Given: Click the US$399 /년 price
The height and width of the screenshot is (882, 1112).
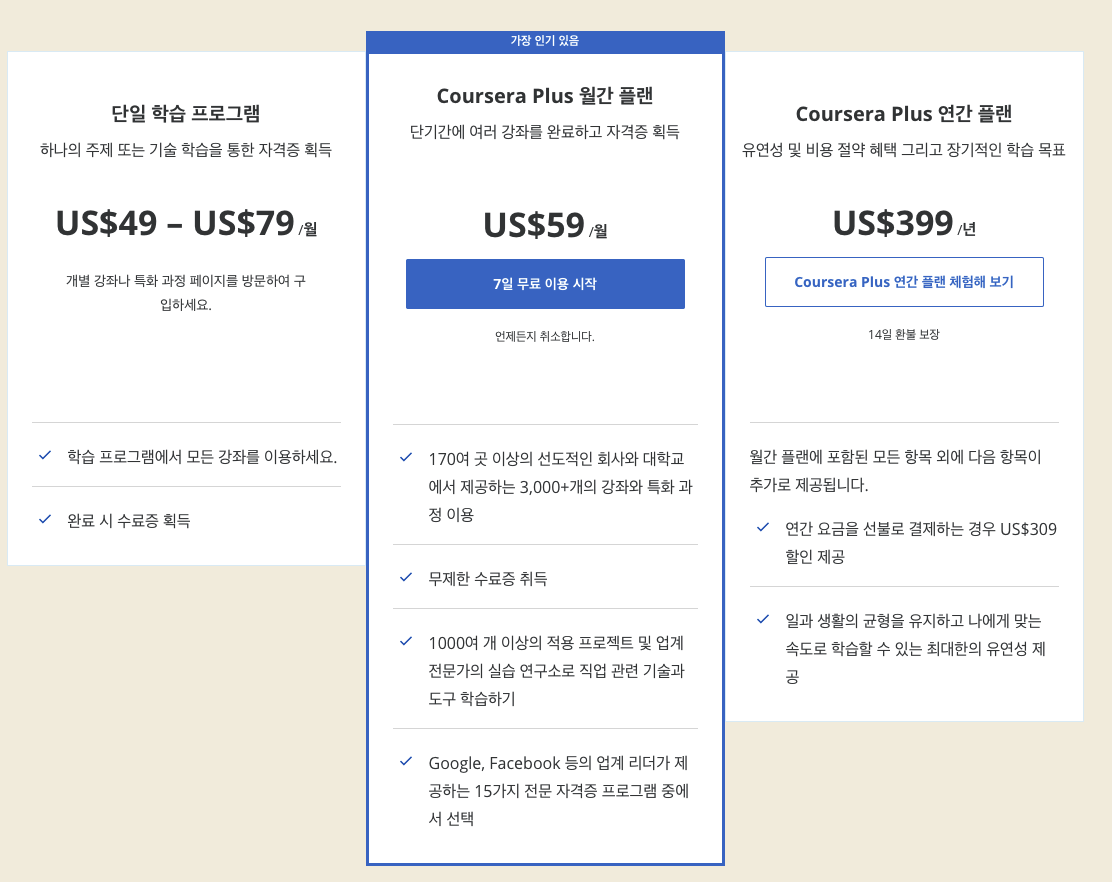Looking at the screenshot, I should [x=904, y=223].
